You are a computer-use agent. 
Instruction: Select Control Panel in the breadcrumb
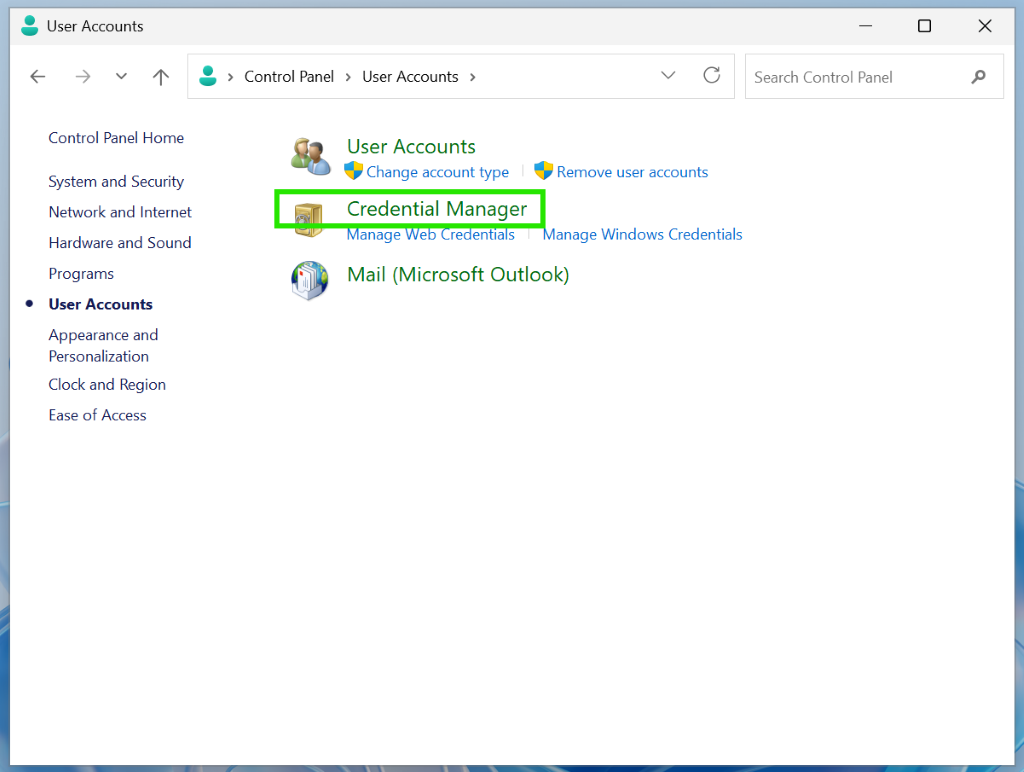tap(289, 77)
